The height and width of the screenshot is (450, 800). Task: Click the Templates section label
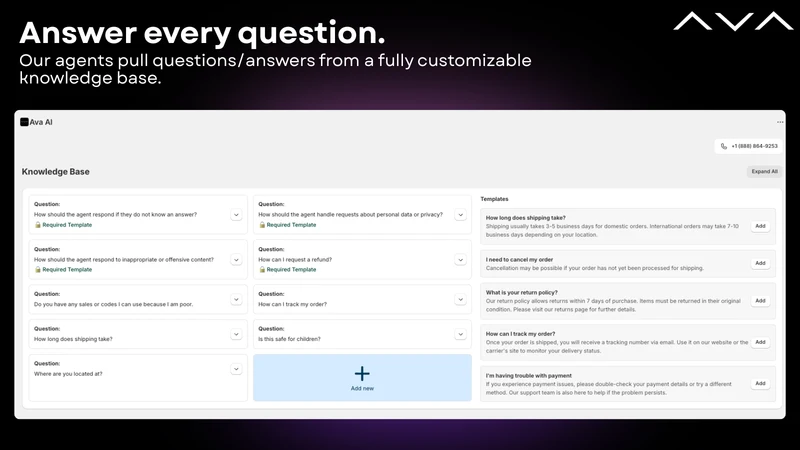(x=494, y=199)
